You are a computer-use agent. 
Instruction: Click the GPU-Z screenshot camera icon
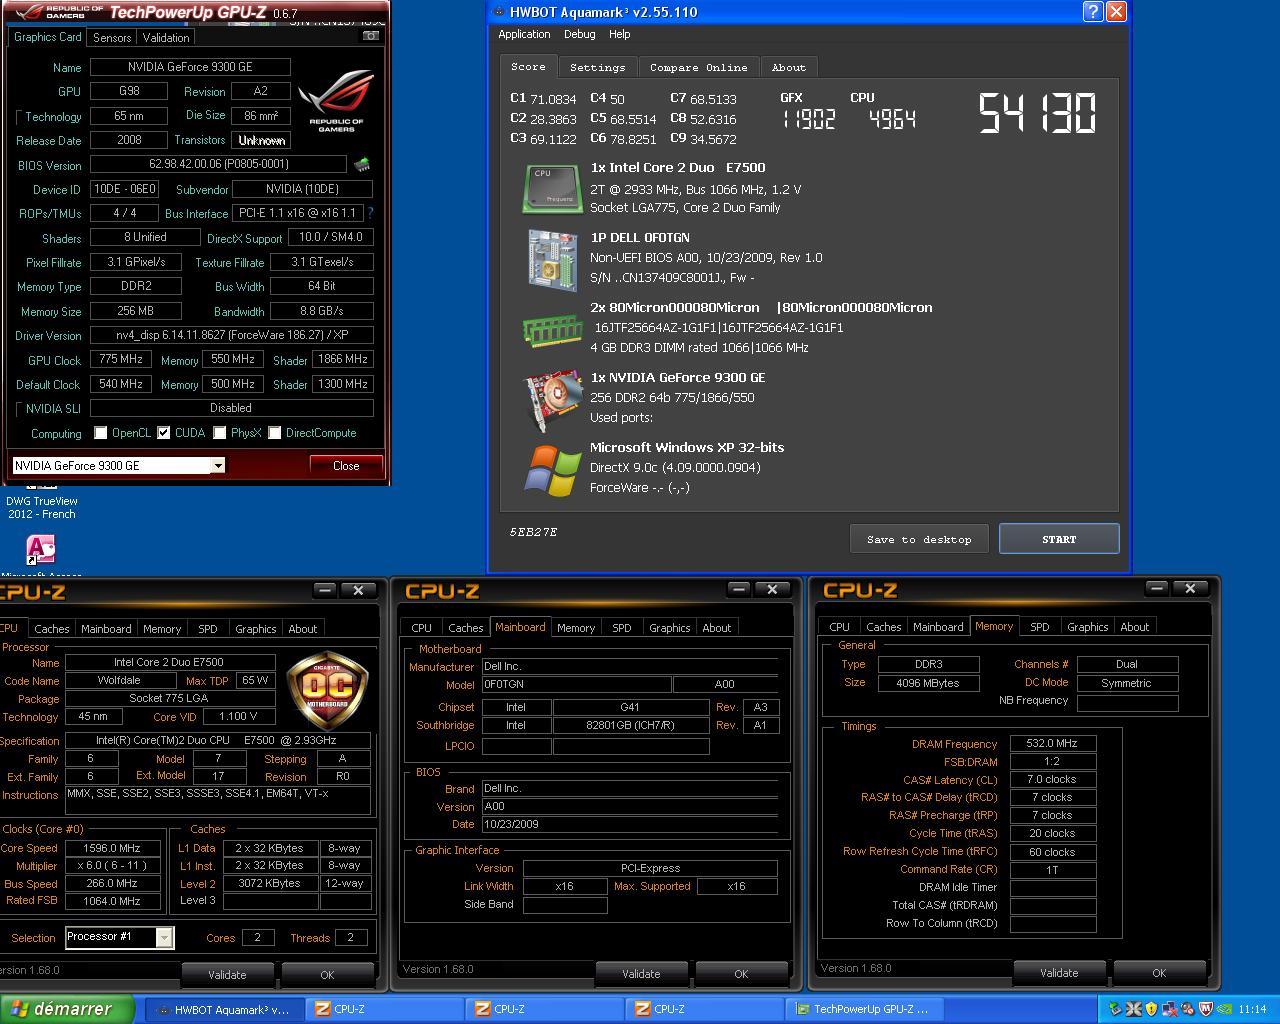(370, 36)
